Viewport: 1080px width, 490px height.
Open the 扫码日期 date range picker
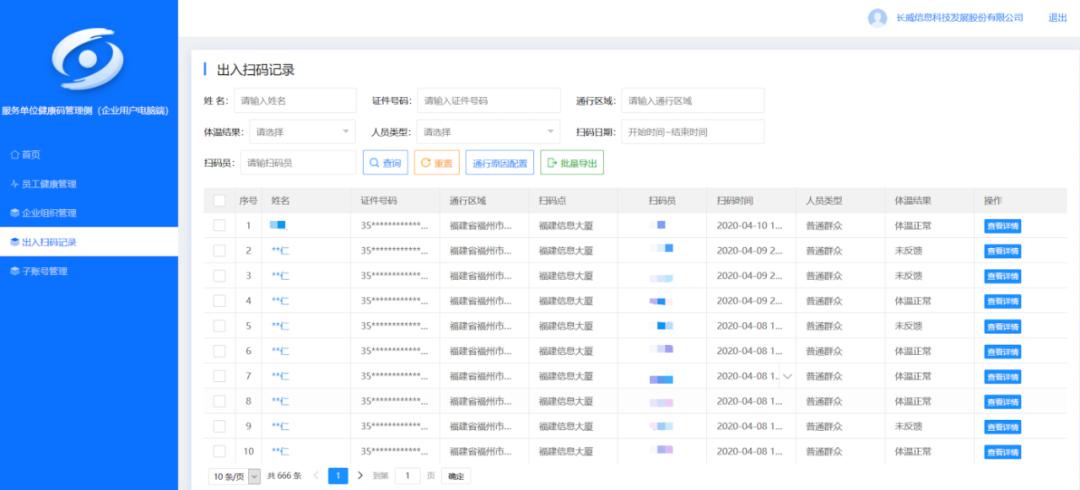click(x=693, y=132)
